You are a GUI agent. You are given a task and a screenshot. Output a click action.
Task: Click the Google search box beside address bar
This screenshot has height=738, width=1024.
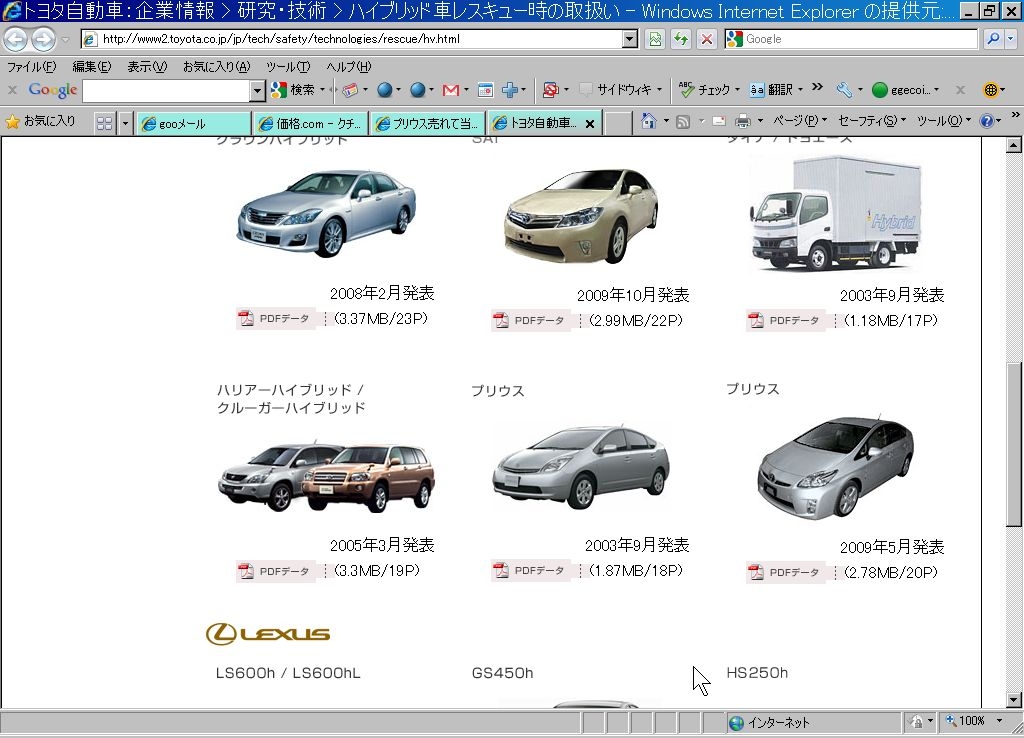tap(851, 39)
